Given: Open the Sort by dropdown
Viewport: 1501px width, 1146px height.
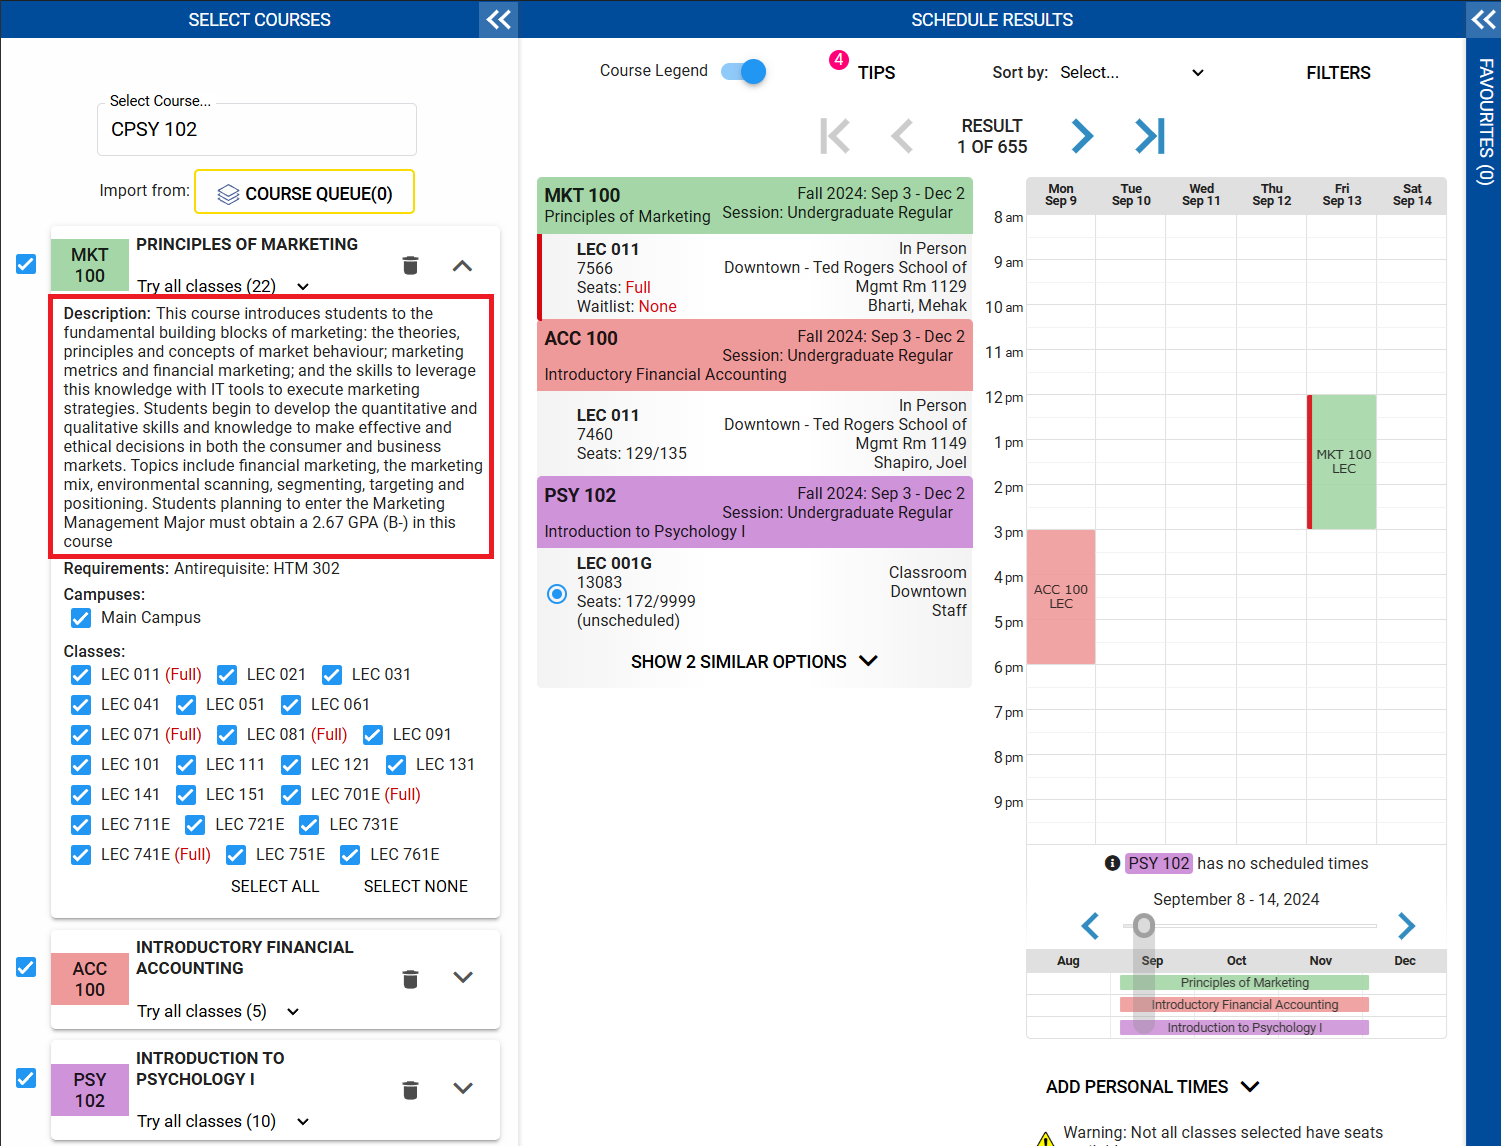Looking at the screenshot, I should [1131, 73].
